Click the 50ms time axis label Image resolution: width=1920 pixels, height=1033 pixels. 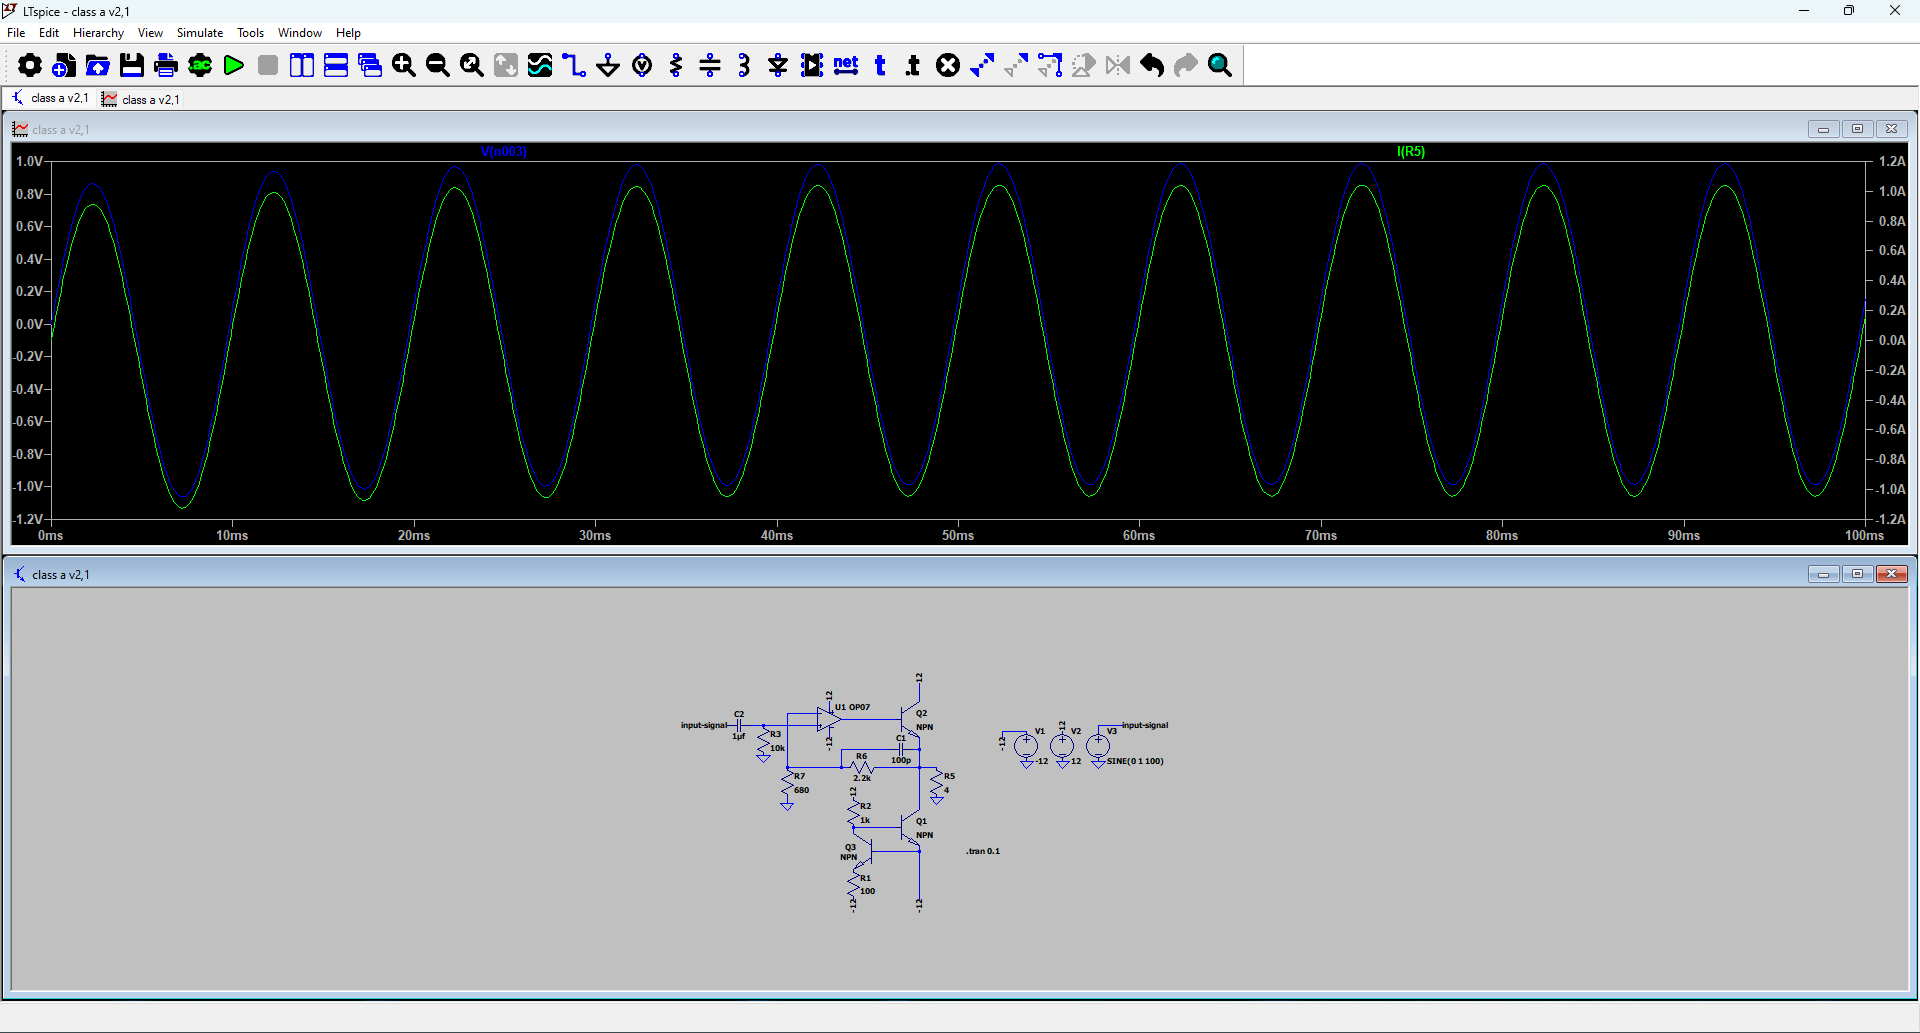coord(958,536)
